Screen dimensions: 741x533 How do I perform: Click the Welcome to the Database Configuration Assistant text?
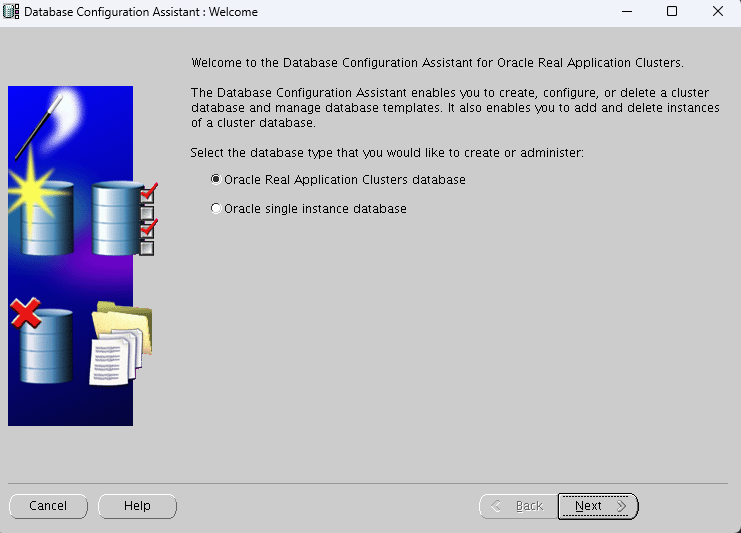(437, 63)
